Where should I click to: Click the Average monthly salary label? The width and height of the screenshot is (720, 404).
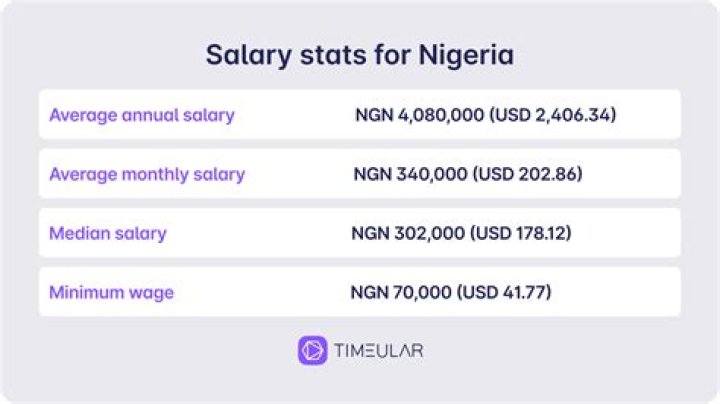(147, 174)
